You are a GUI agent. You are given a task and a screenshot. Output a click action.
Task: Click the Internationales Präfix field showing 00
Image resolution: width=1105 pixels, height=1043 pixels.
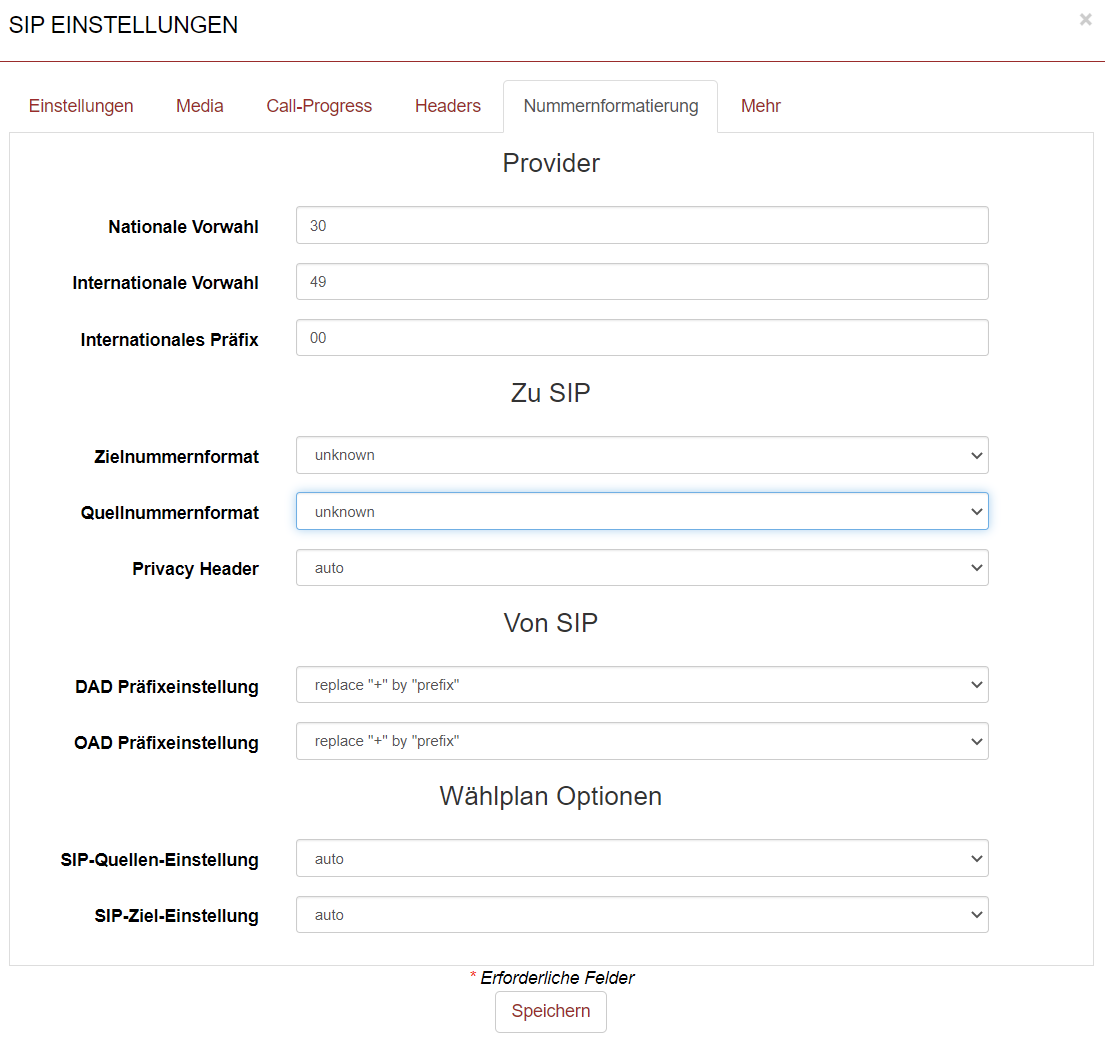tap(642, 337)
